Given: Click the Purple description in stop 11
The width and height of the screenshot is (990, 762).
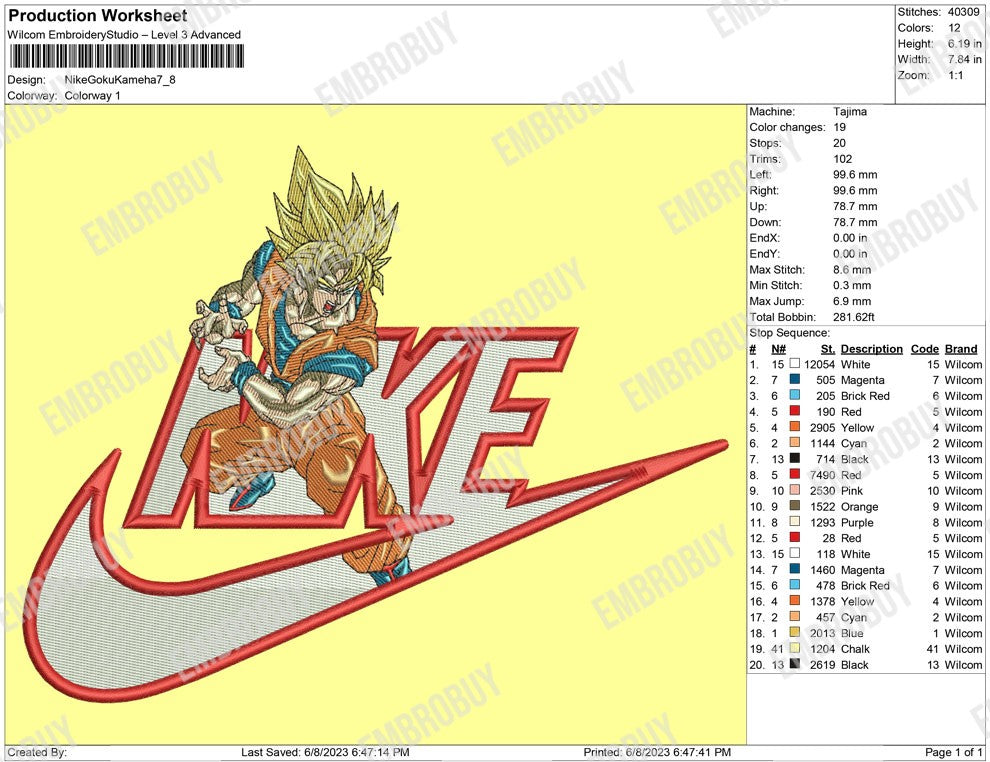Looking at the screenshot, I should (x=857, y=522).
